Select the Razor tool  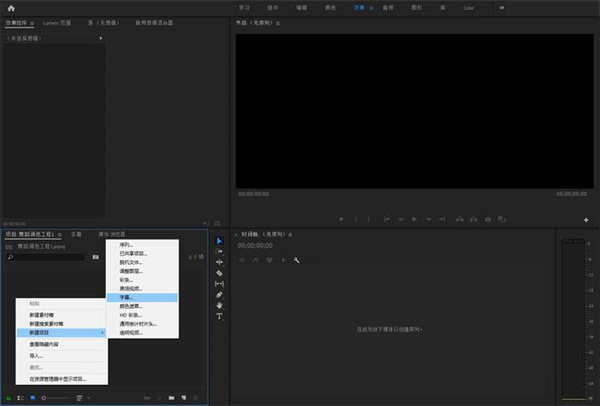(x=219, y=272)
